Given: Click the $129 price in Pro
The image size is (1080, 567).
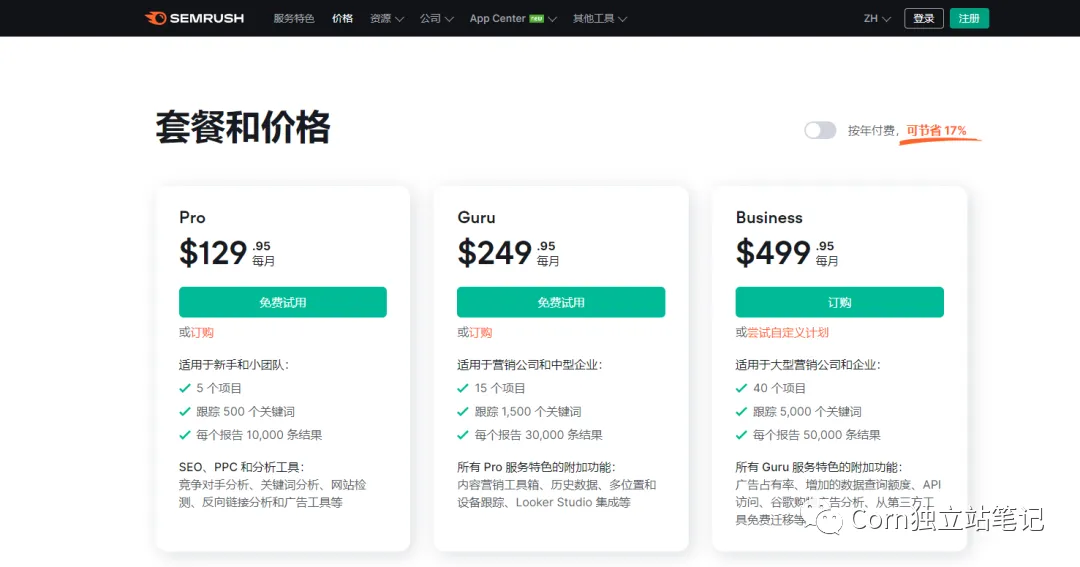Looking at the screenshot, I should (x=213, y=253).
